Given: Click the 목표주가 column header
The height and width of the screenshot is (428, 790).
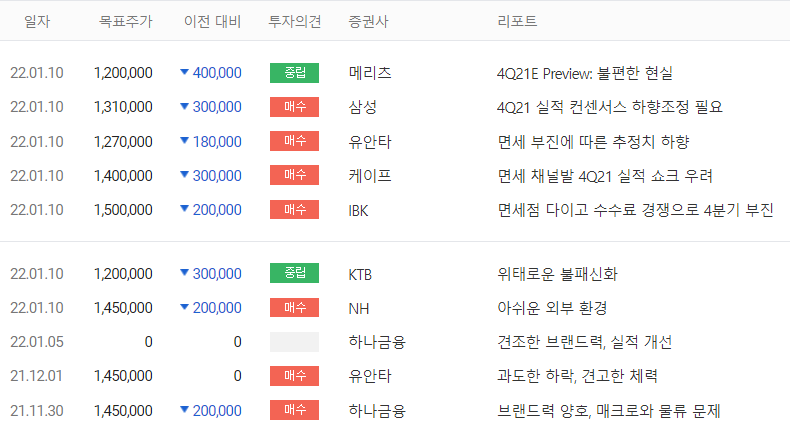Looking at the screenshot, I should [125, 21].
